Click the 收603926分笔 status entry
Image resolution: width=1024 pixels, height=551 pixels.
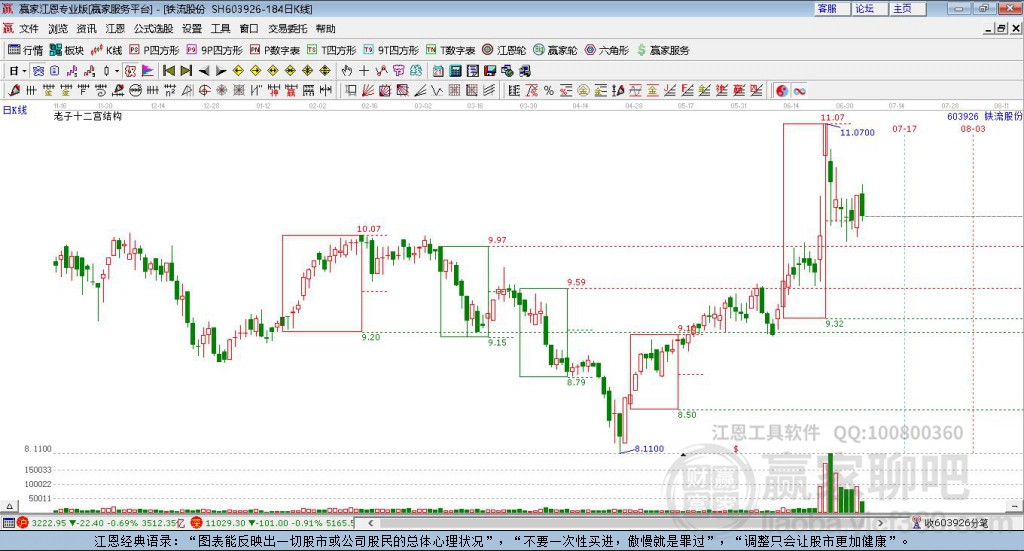(950, 523)
